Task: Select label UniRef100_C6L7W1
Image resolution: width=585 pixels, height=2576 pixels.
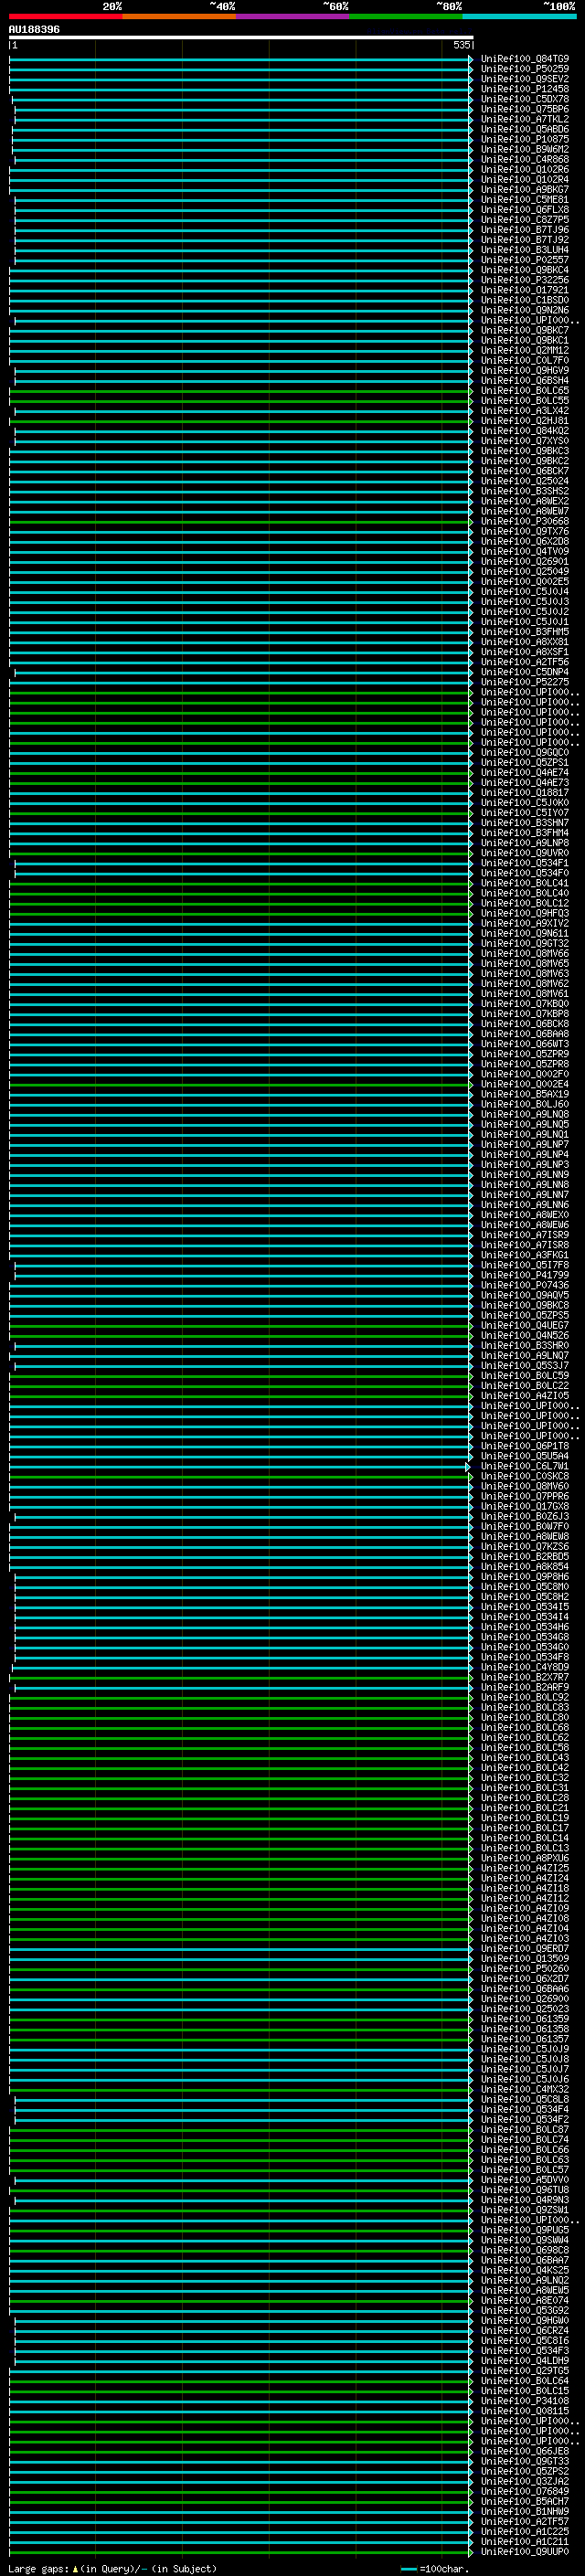Action: click(x=524, y=1466)
